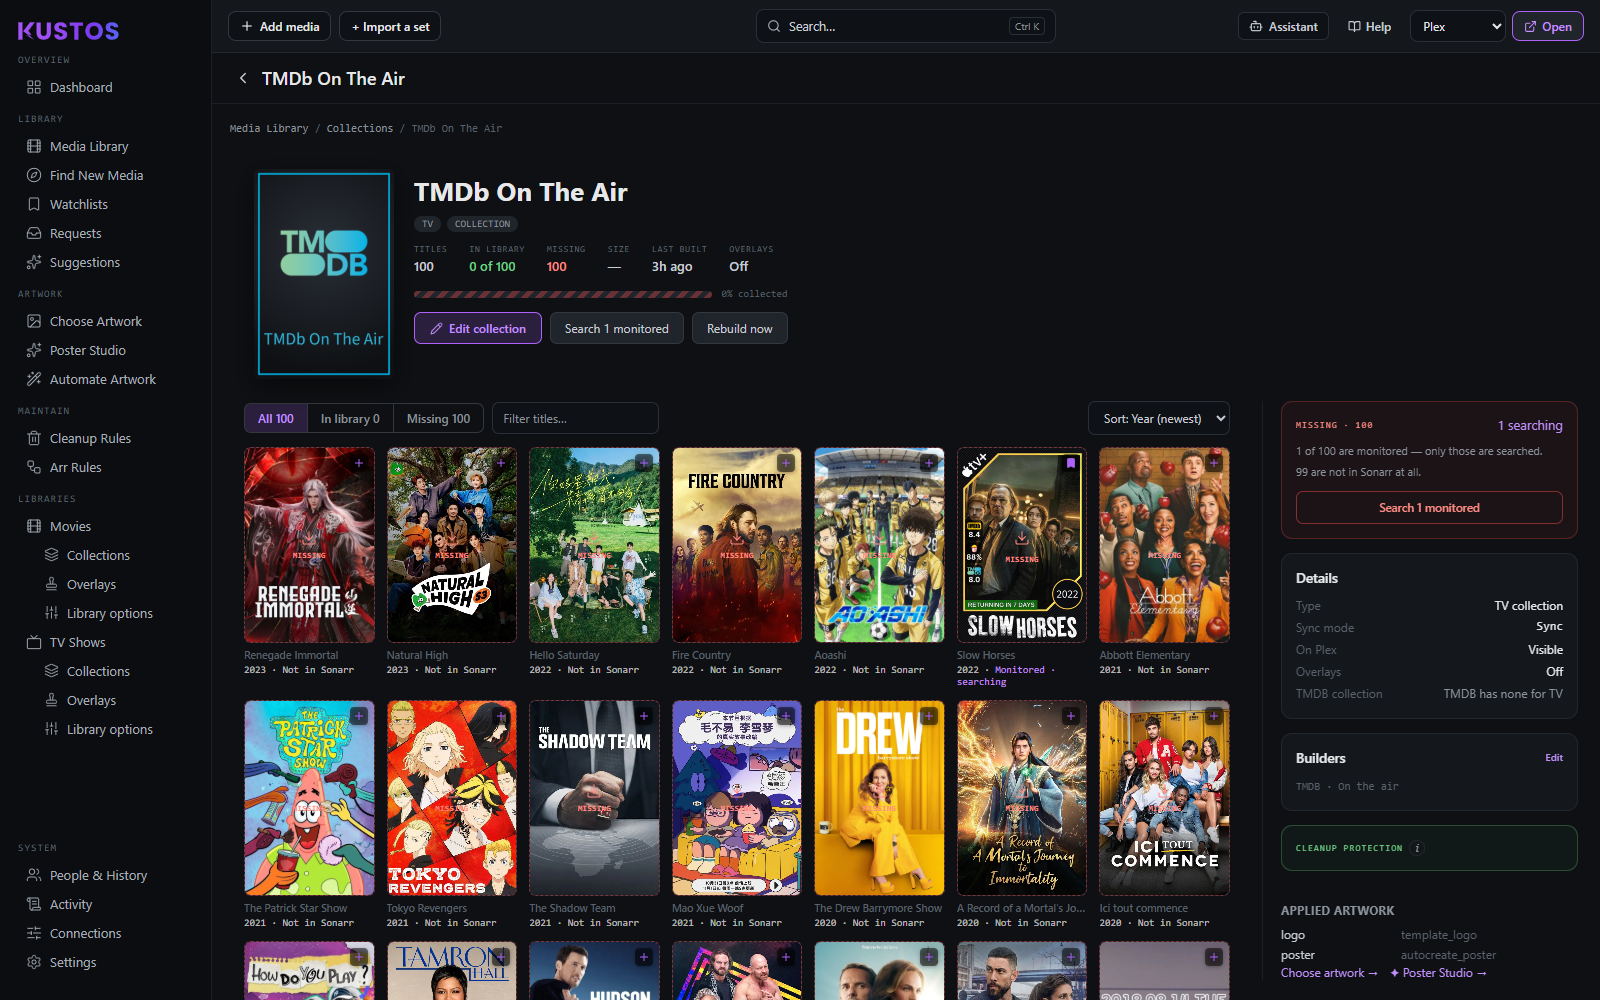Viewport: 1600px width, 1000px height.
Task: Monitor Fire Country with plus icon
Action: coord(786,463)
